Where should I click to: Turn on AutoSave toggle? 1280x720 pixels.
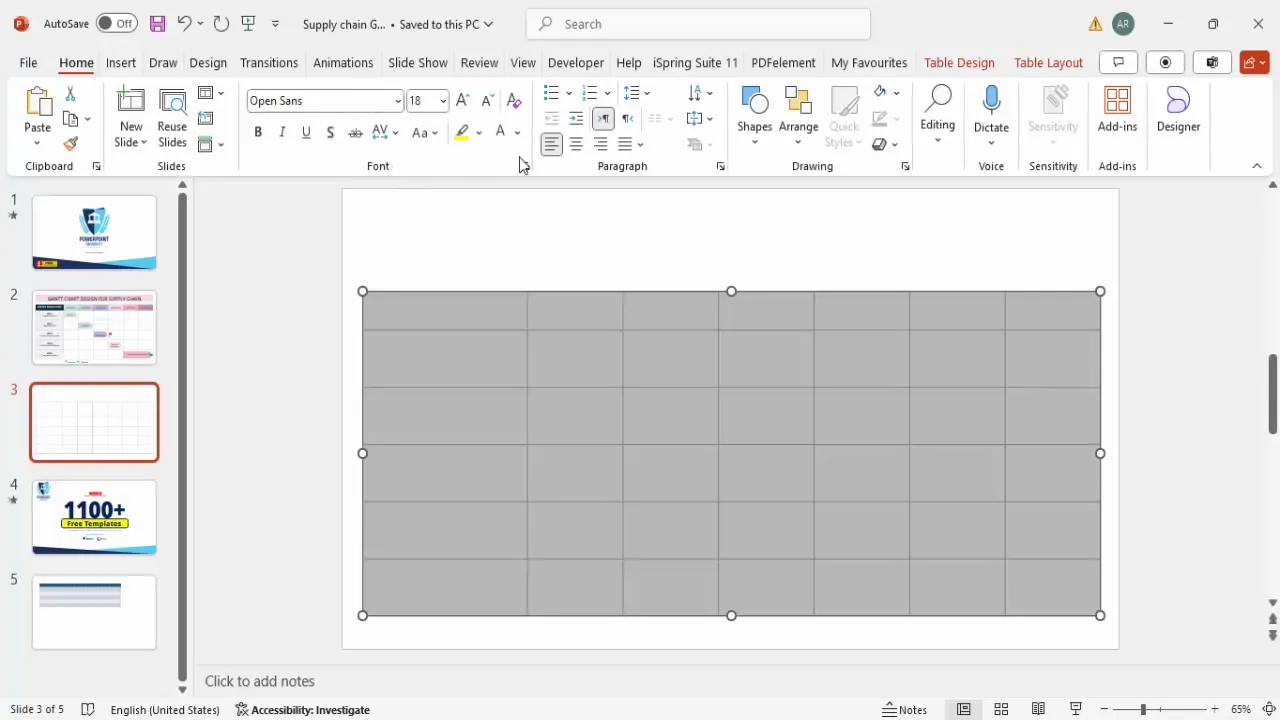[117, 24]
